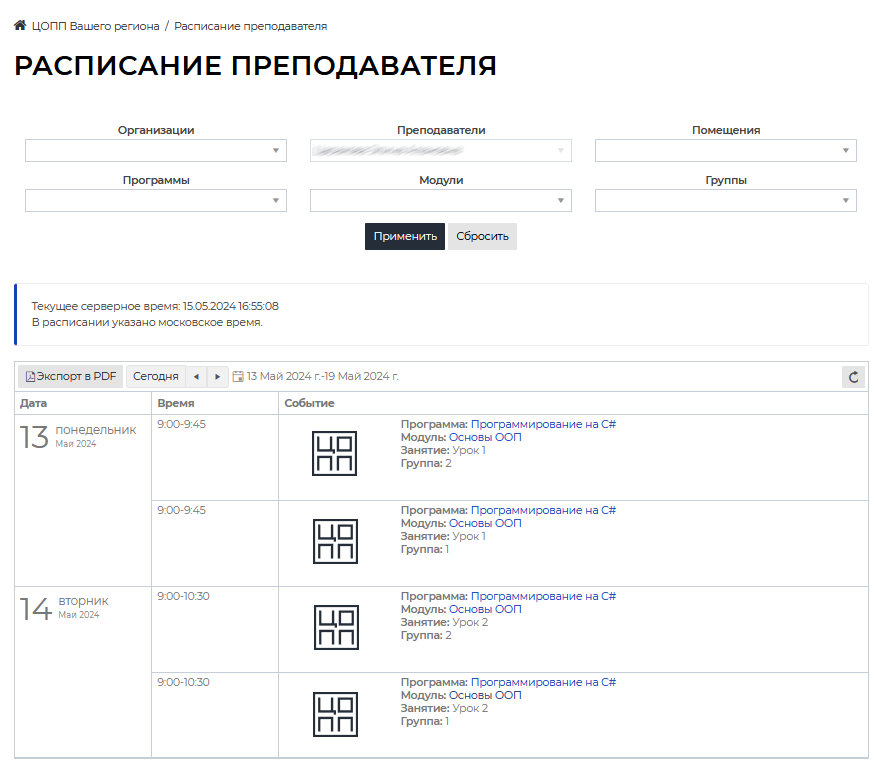The image size is (878, 768).
Task: Open Основы ООП module link for Tuesday group 1
Action: pyautogui.click(x=485, y=695)
